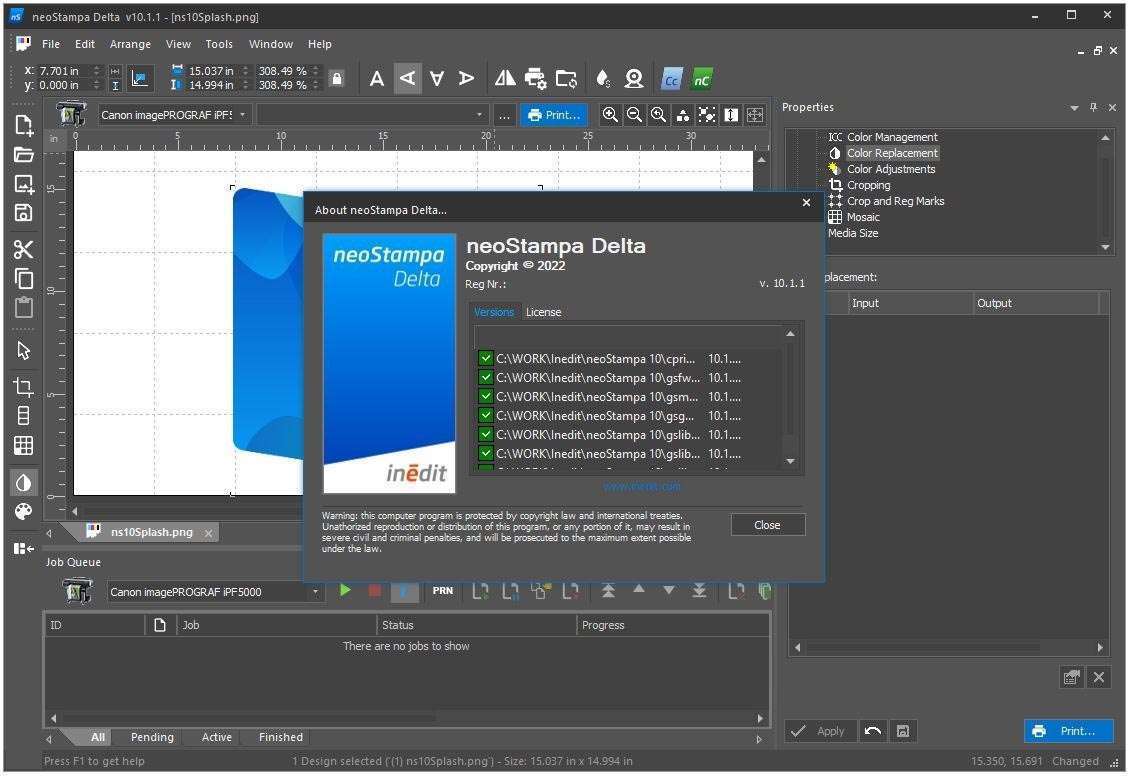Show the Finished jobs tab
1129x776 pixels.
280,737
